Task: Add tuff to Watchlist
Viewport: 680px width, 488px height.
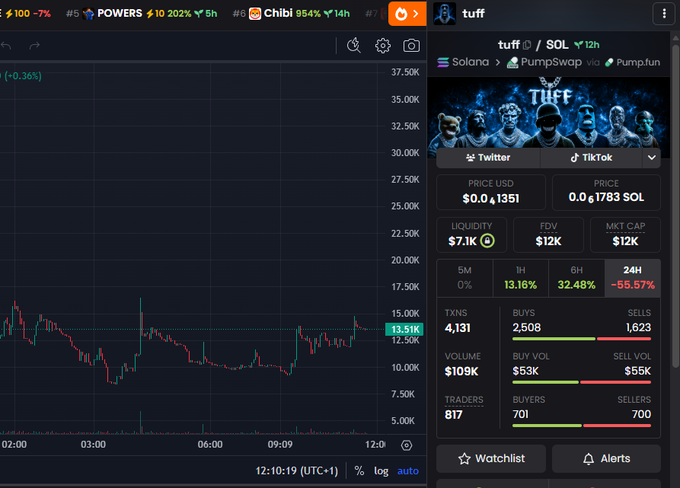Action: pyautogui.click(x=491, y=459)
